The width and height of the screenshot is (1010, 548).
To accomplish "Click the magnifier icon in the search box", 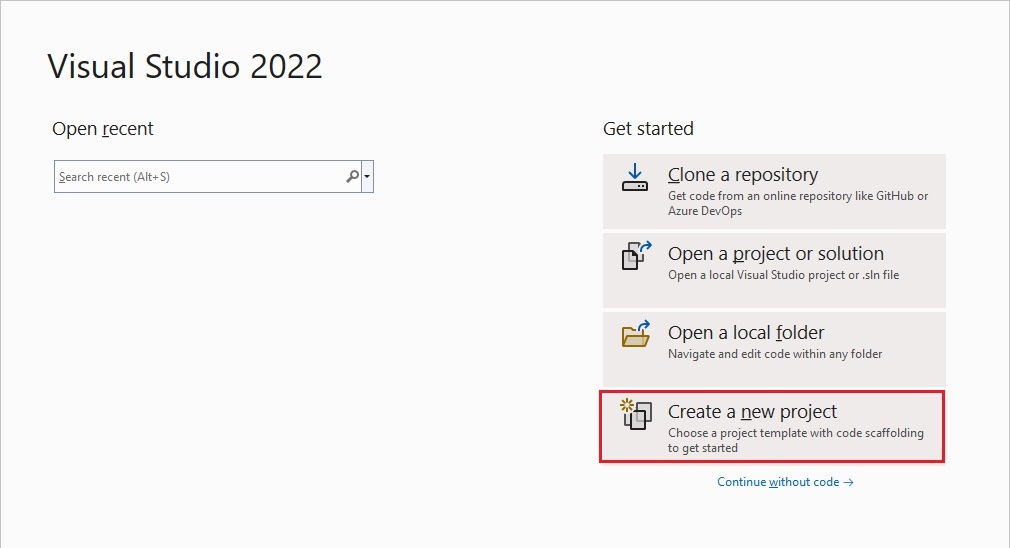I will point(352,176).
